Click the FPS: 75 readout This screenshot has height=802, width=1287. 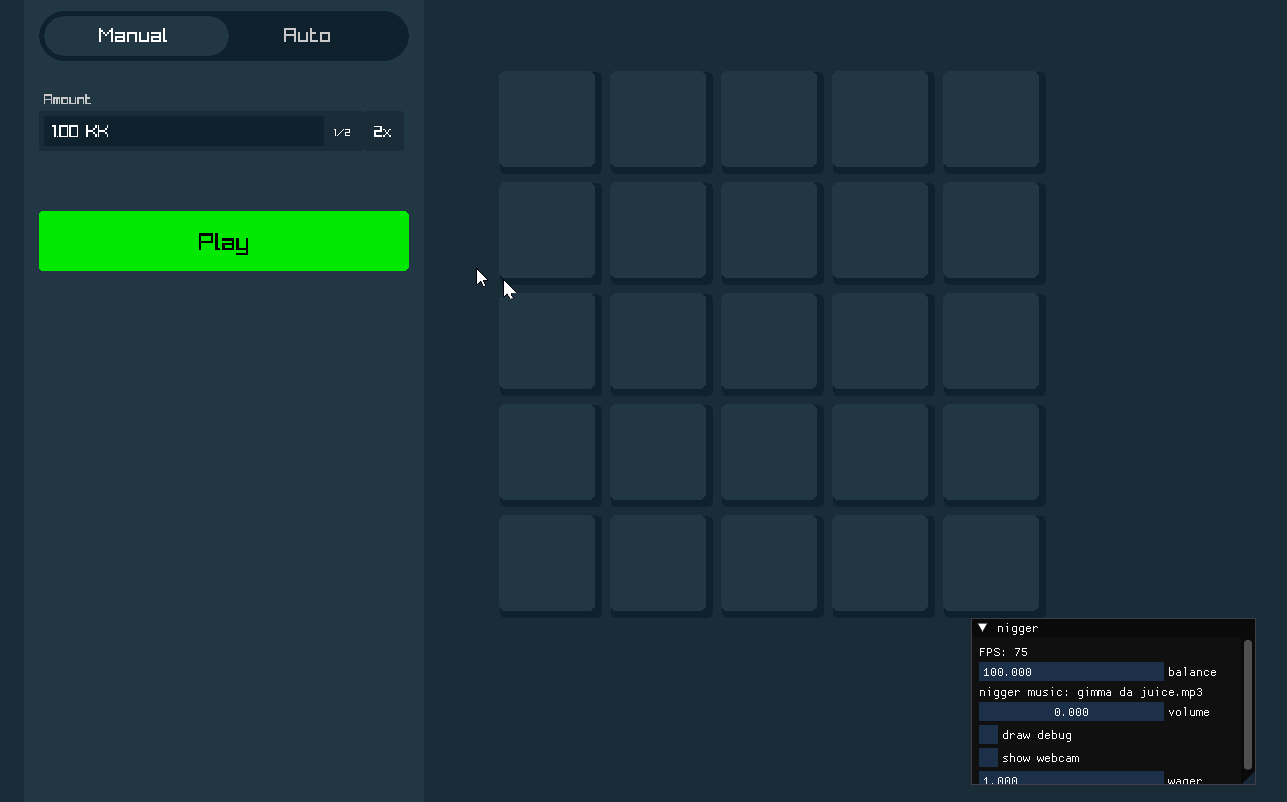pyautogui.click(x=1003, y=652)
